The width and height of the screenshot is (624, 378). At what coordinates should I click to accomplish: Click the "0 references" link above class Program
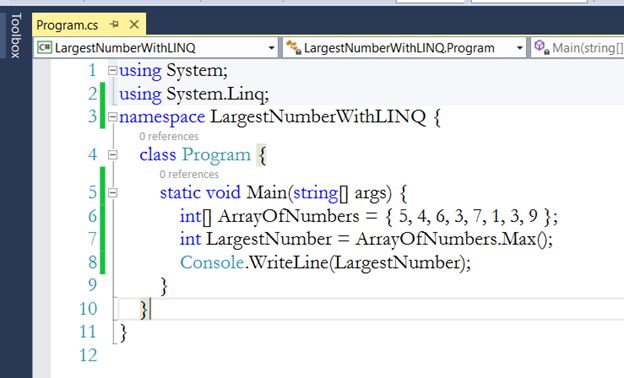pyautogui.click(x=169, y=136)
